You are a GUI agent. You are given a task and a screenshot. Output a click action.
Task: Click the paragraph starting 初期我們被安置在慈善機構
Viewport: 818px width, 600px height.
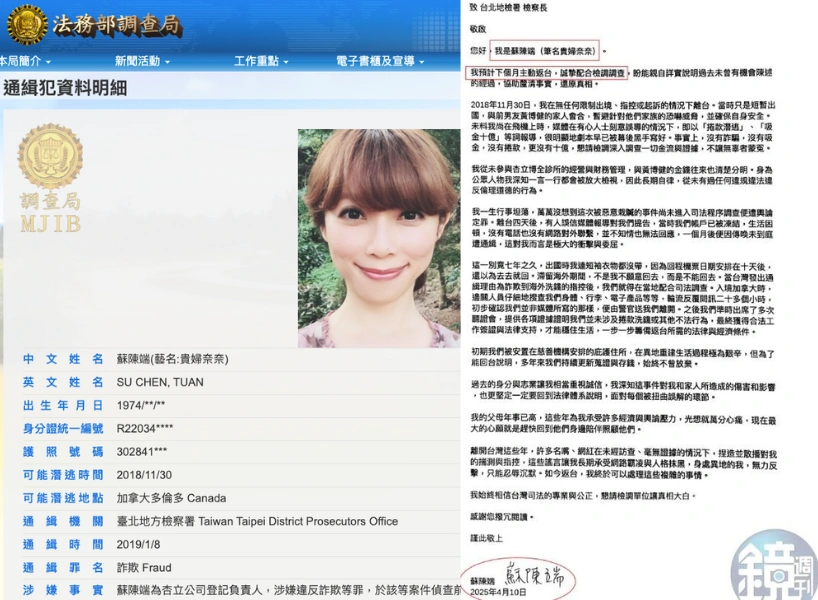pos(623,358)
